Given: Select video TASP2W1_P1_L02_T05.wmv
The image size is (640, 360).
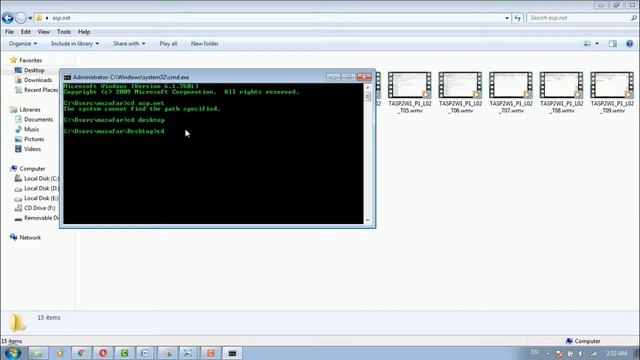Looking at the screenshot, I should pyautogui.click(x=410, y=93).
